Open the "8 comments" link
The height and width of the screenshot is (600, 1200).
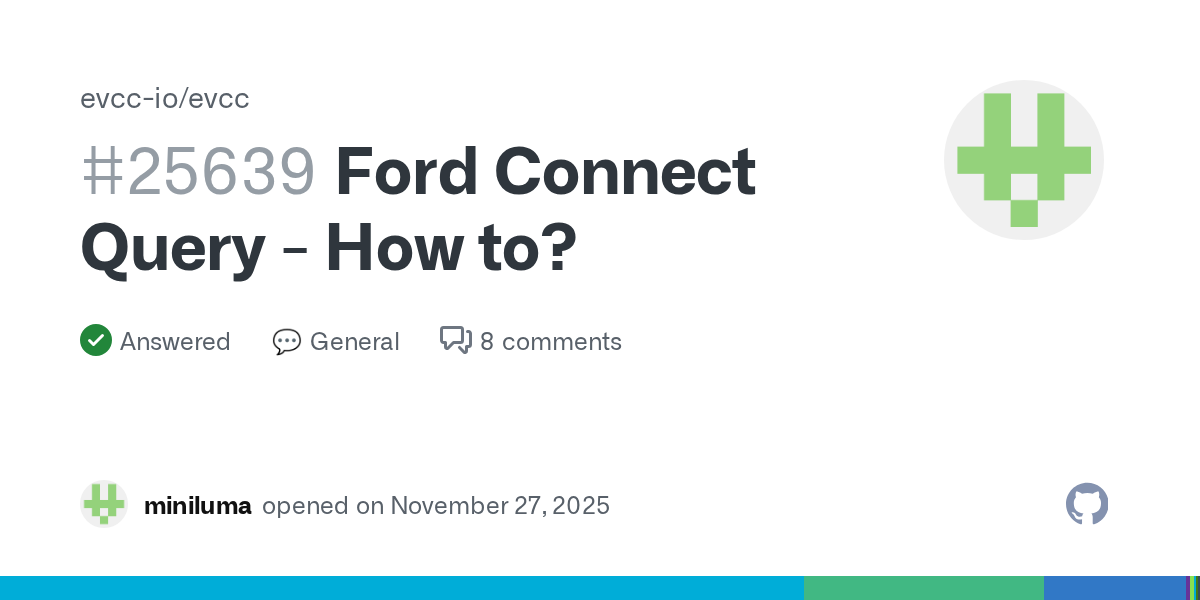pyautogui.click(x=550, y=342)
